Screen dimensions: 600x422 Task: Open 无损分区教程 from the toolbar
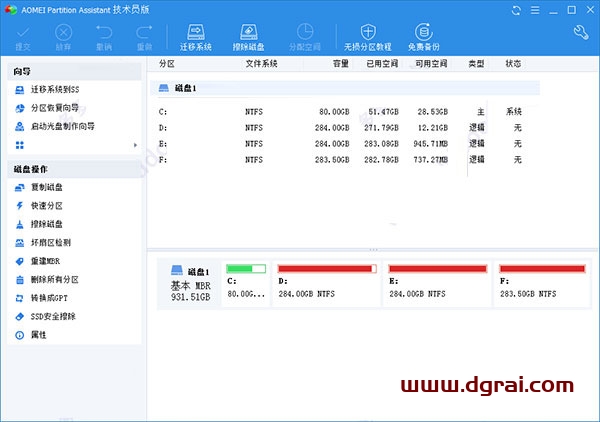pyautogui.click(x=369, y=38)
